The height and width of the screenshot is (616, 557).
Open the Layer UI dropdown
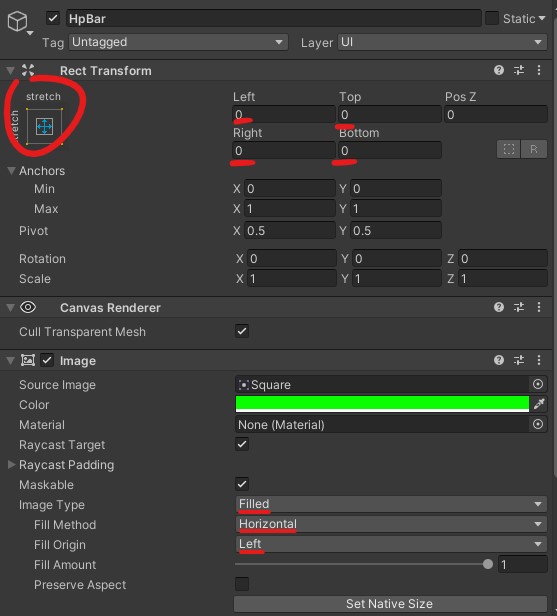point(442,42)
